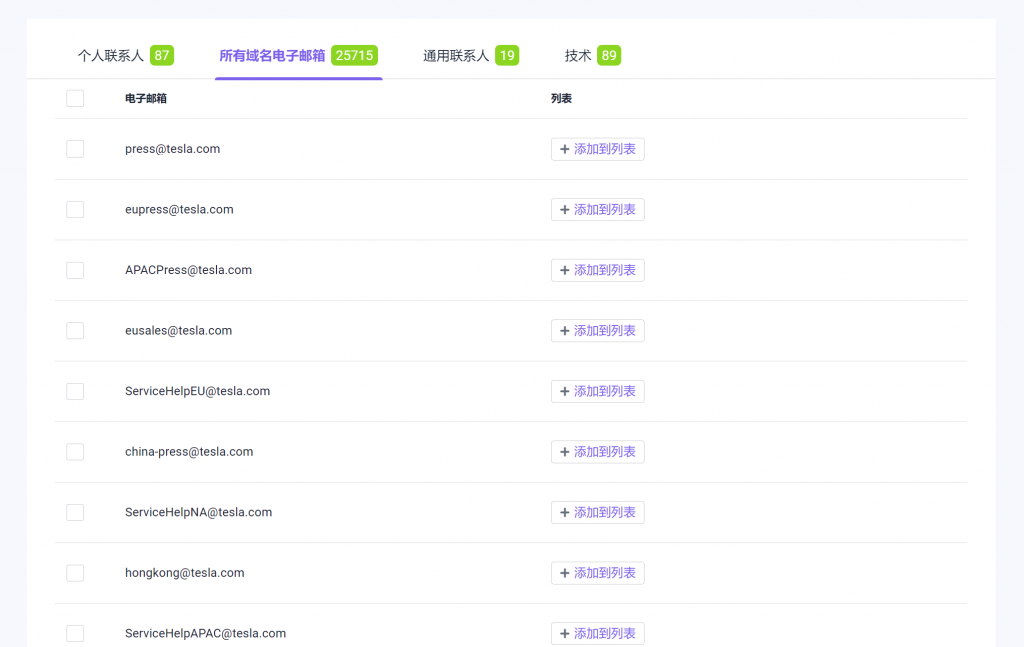Select the APACPress@tesla.com row checkbox

[75, 270]
